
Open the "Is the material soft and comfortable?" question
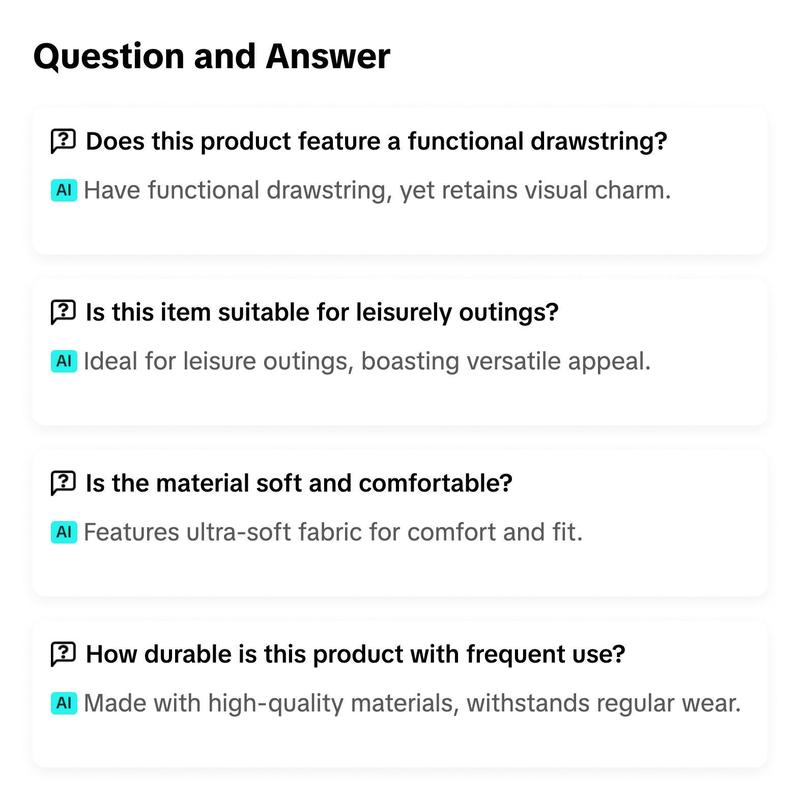click(299, 483)
